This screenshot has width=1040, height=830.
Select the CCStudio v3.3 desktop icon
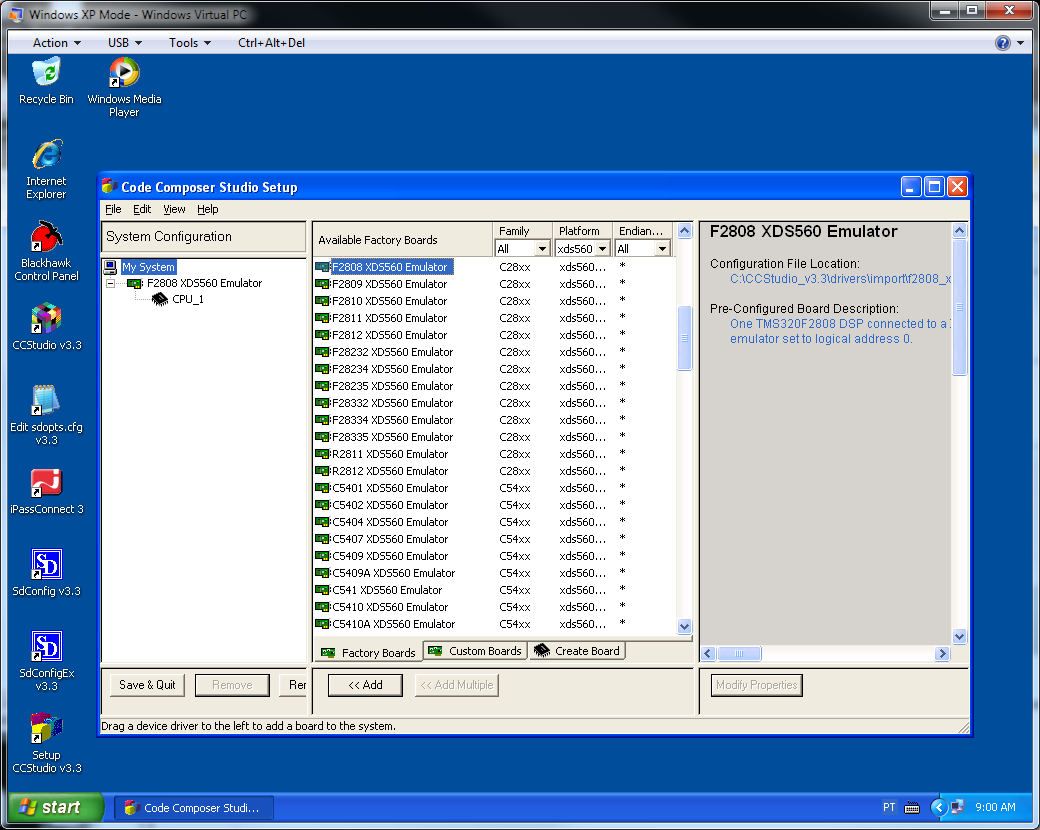click(x=46, y=326)
